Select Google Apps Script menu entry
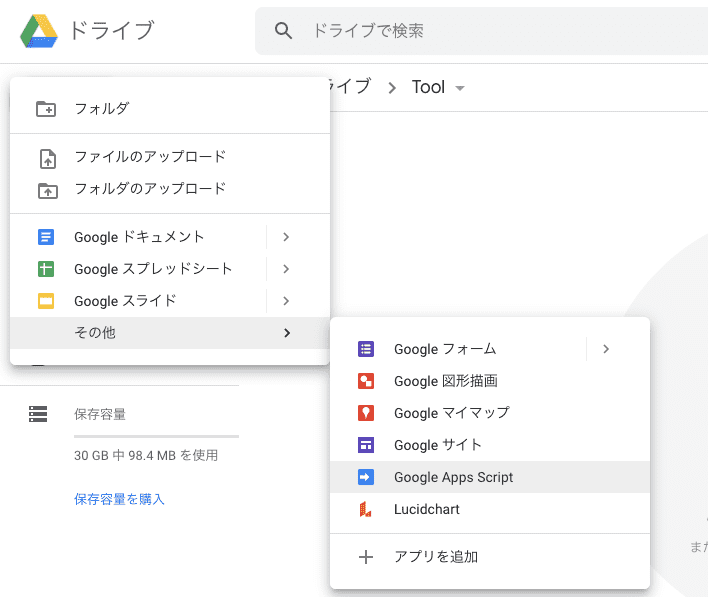708x597 pixels. click(x=490, y=477)
